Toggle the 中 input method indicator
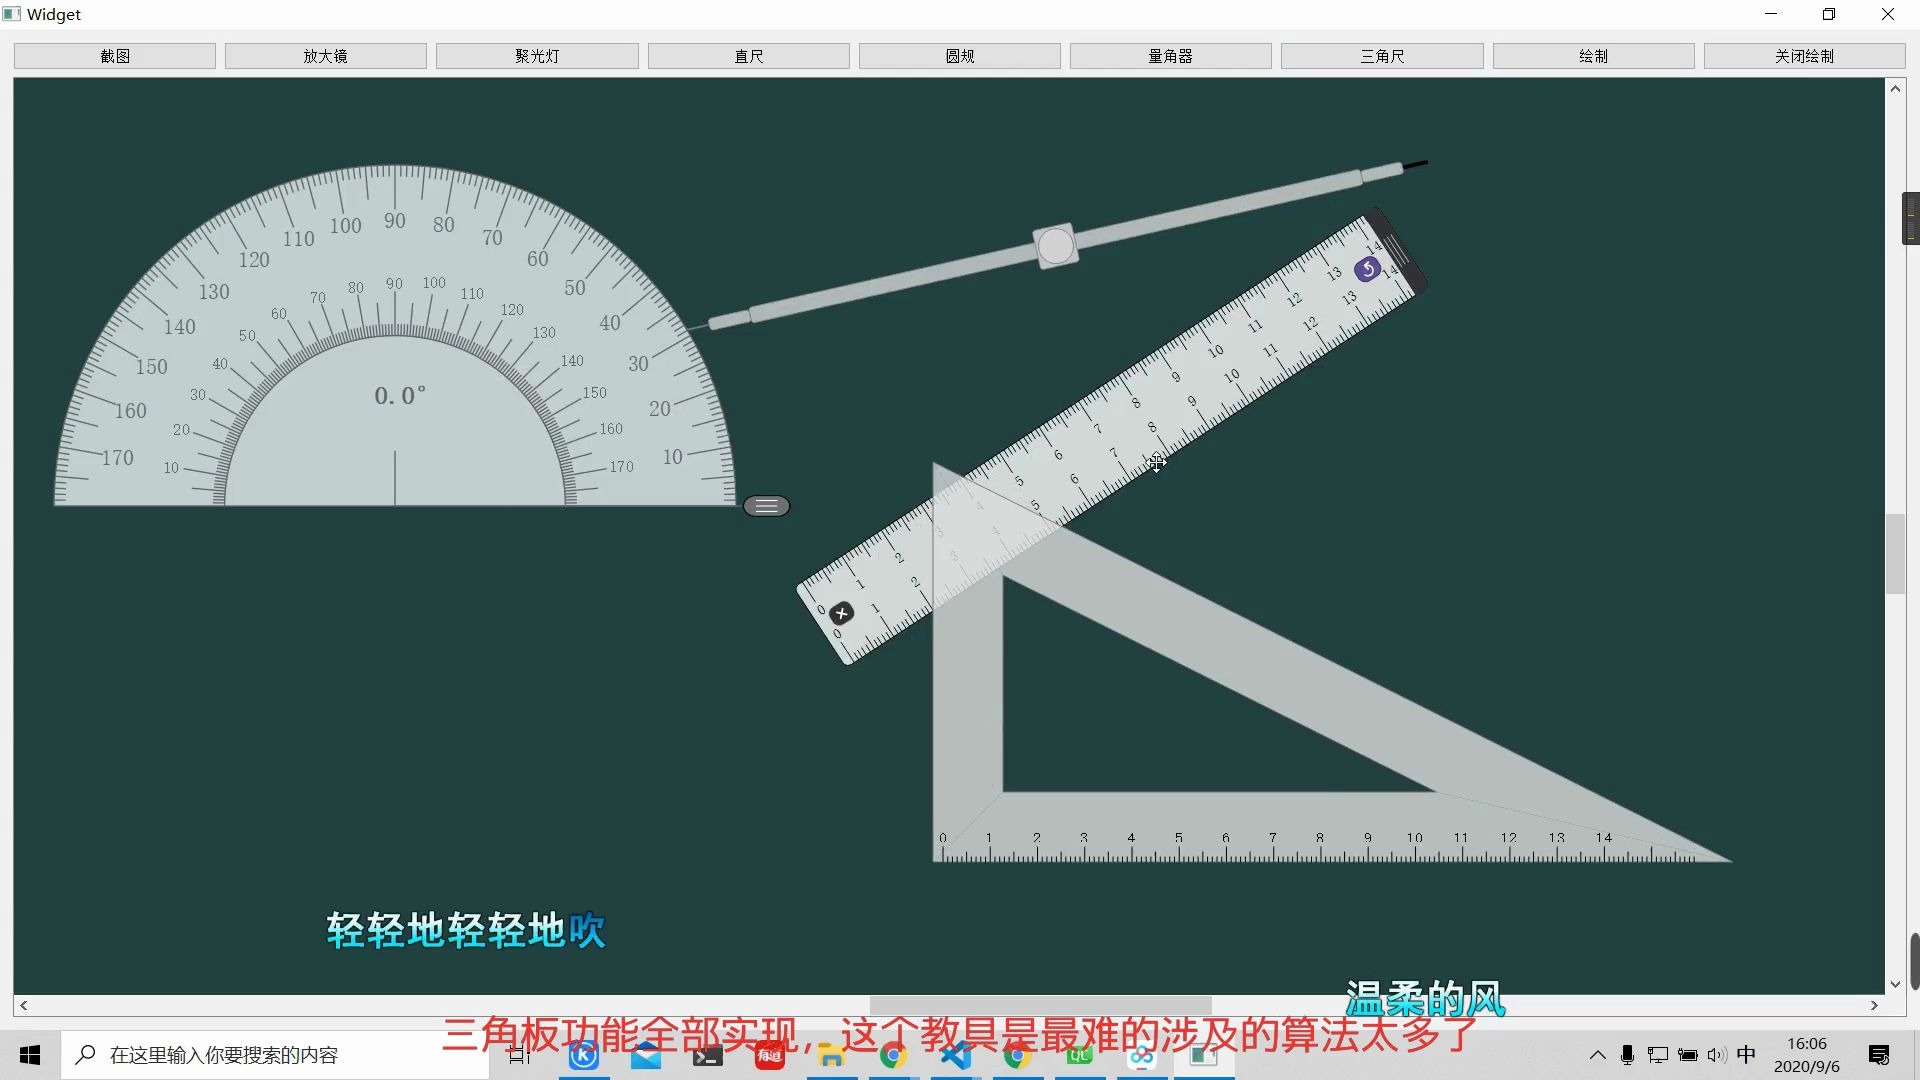The image size is (1920, 1080). click(x=1746, y=1054)
